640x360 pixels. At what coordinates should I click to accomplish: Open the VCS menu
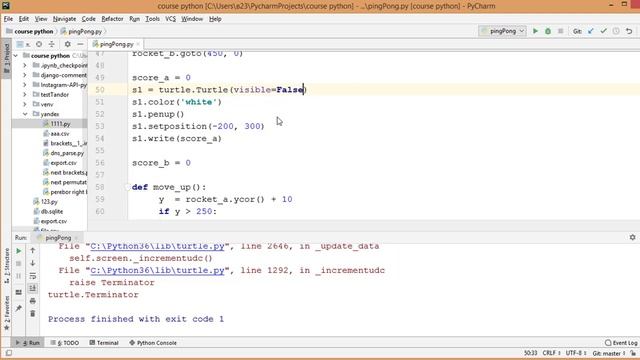170,19
